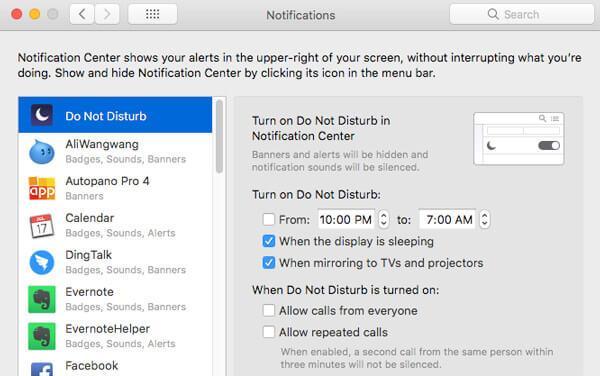Screen dimensions: 600x376
Task: Click the Facebook app icon
Action: tap(42, 369)
